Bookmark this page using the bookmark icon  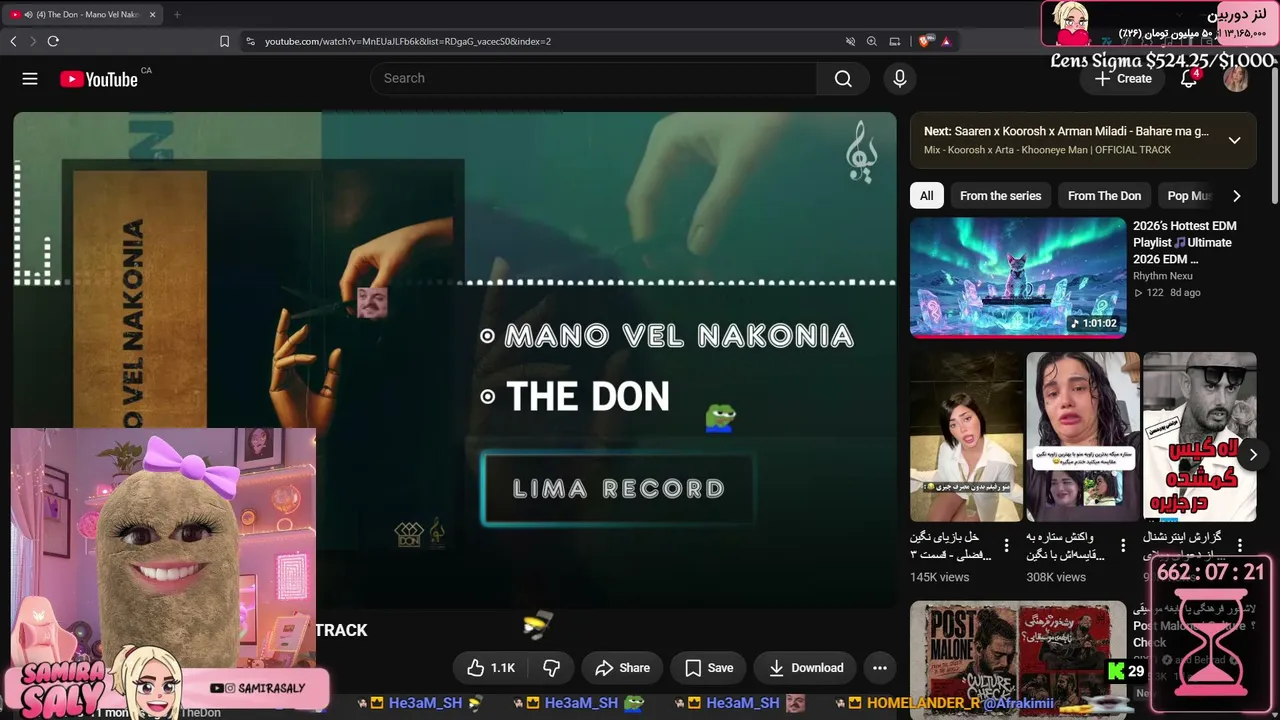[x=224, y=41]
